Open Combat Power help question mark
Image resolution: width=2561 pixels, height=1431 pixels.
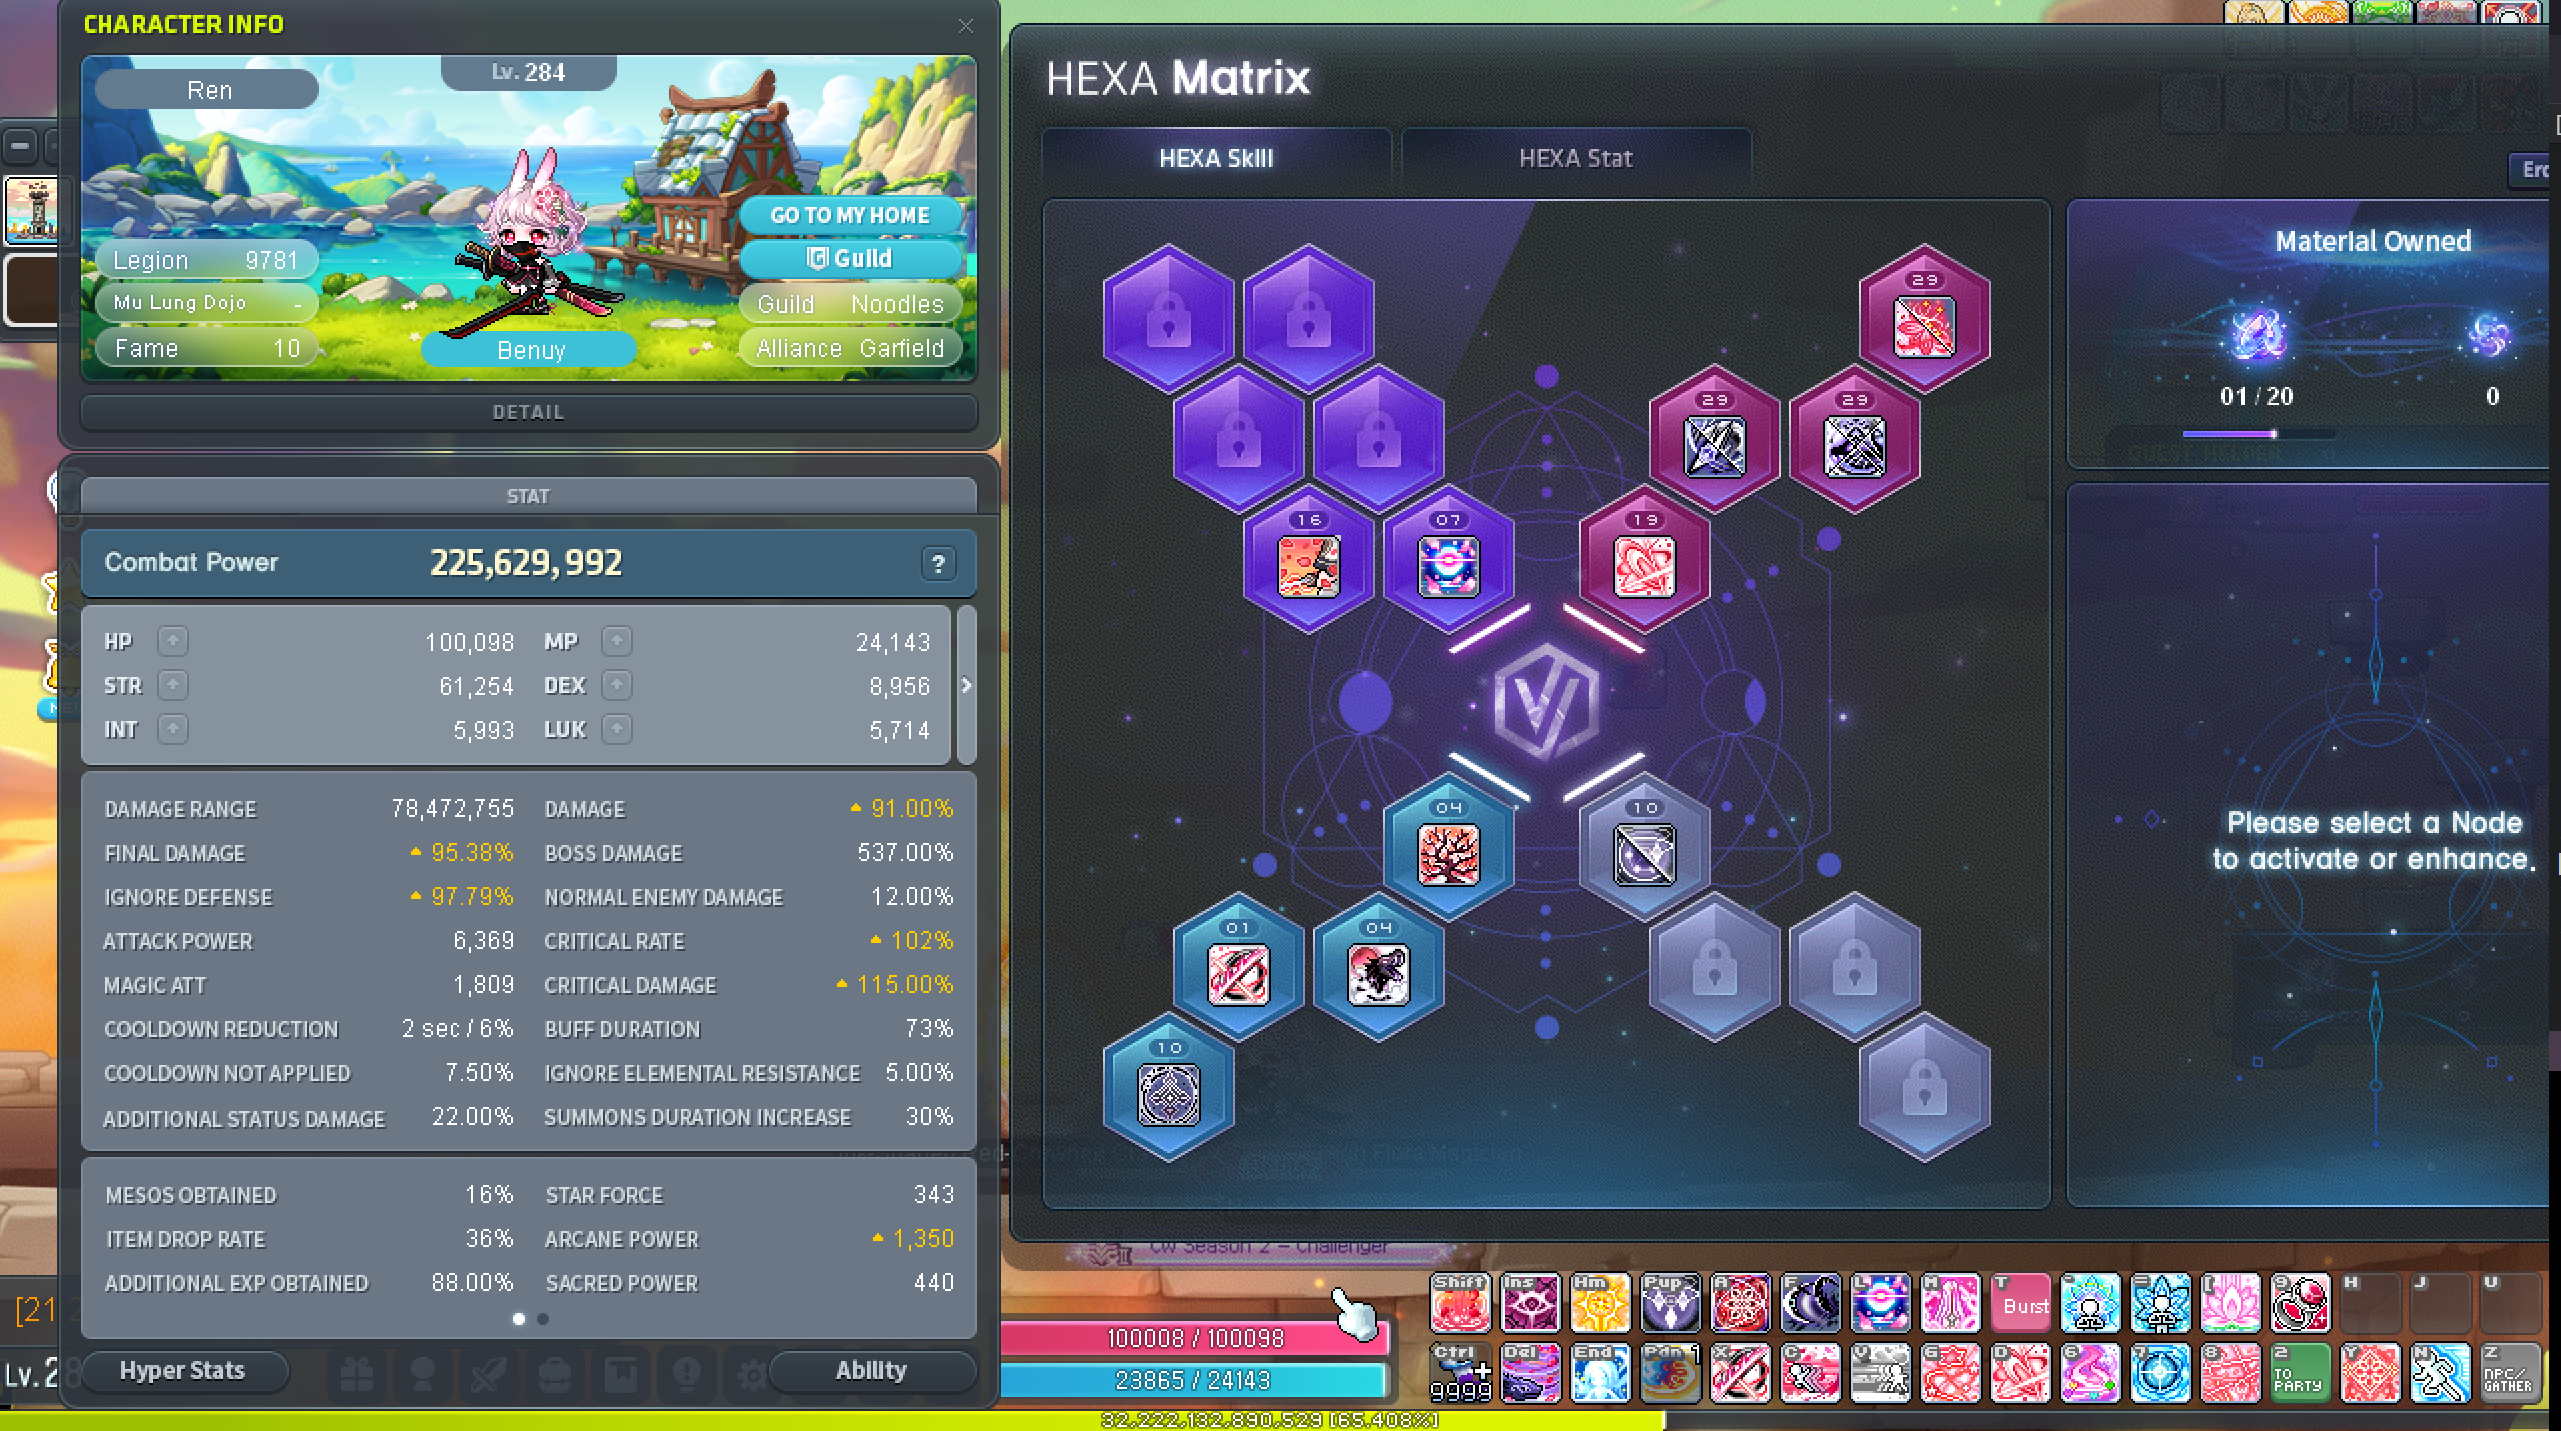tap(938, 564)
